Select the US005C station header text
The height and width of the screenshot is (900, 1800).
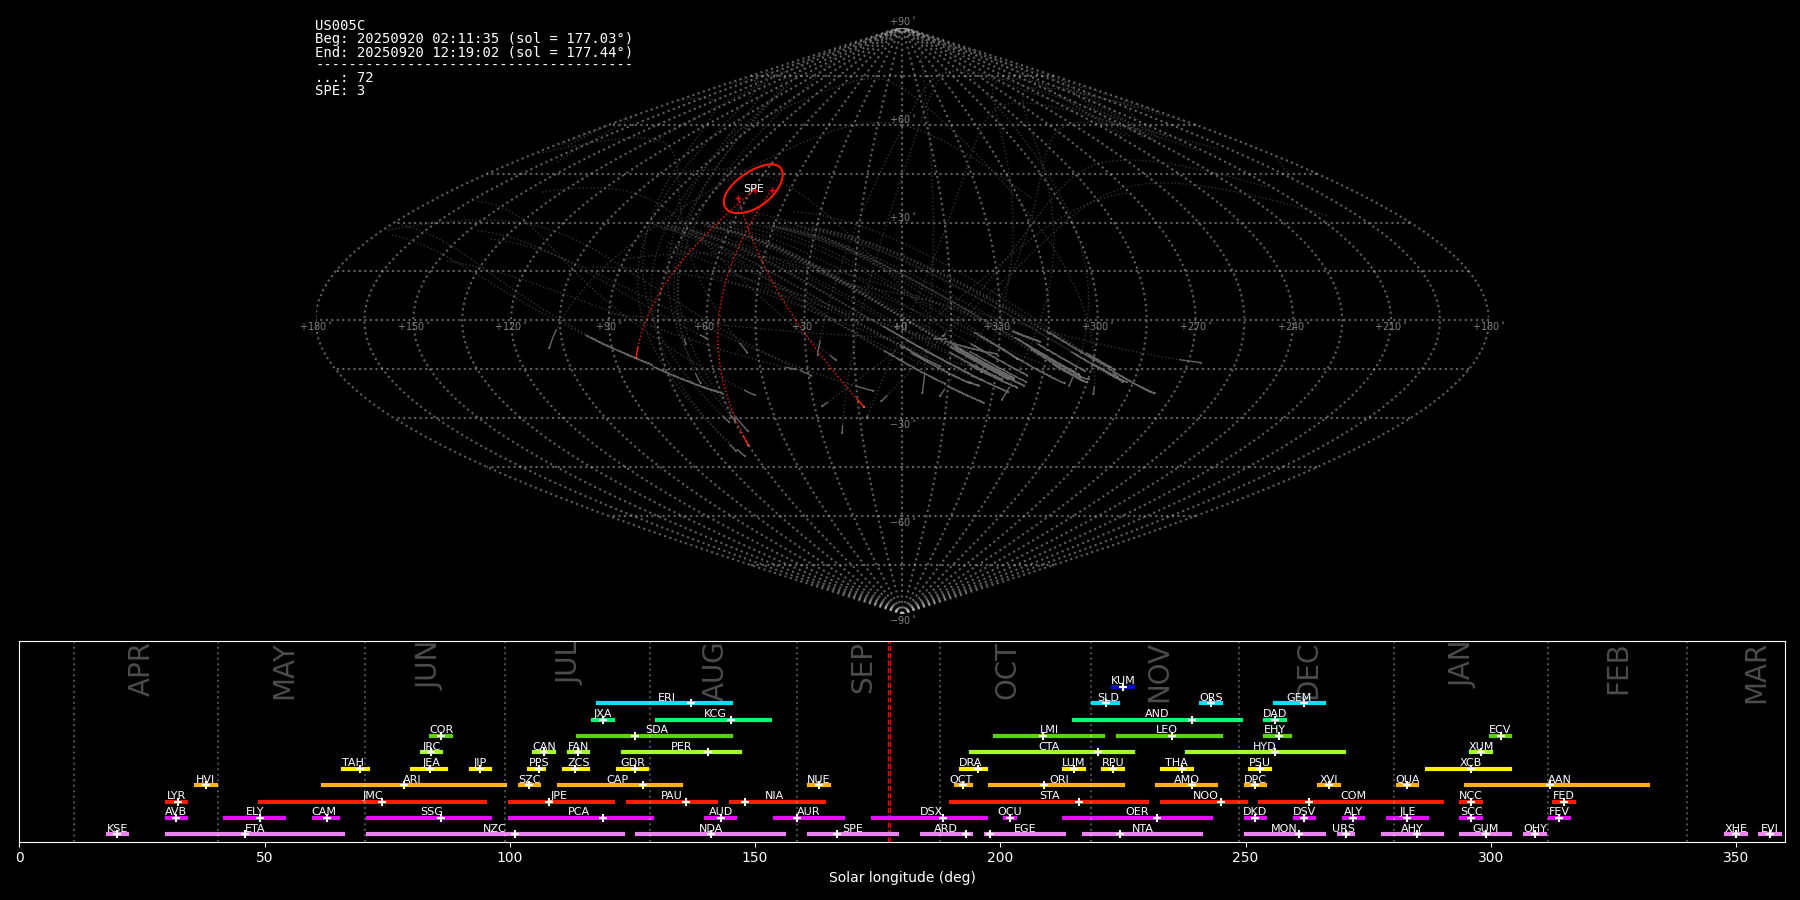point(340,26)
